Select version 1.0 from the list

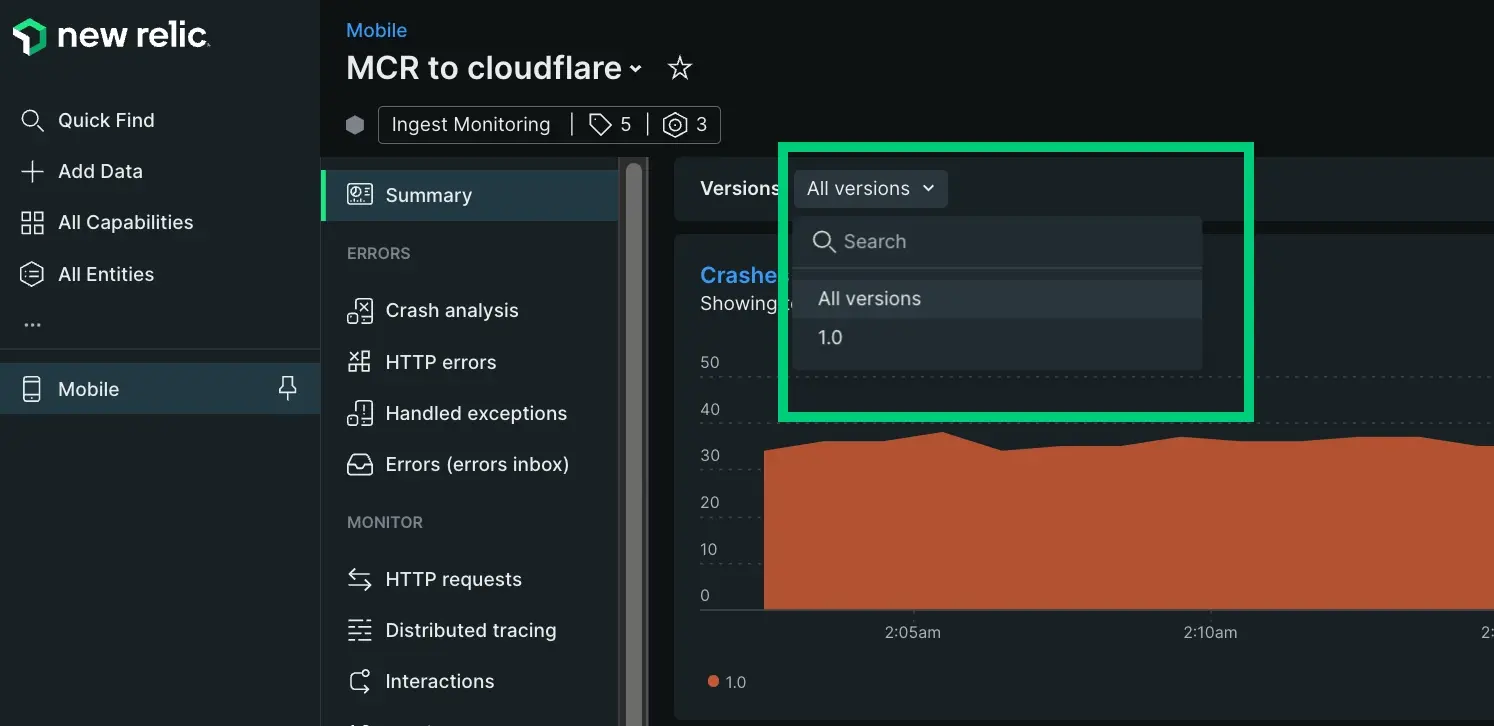point(830,338)
